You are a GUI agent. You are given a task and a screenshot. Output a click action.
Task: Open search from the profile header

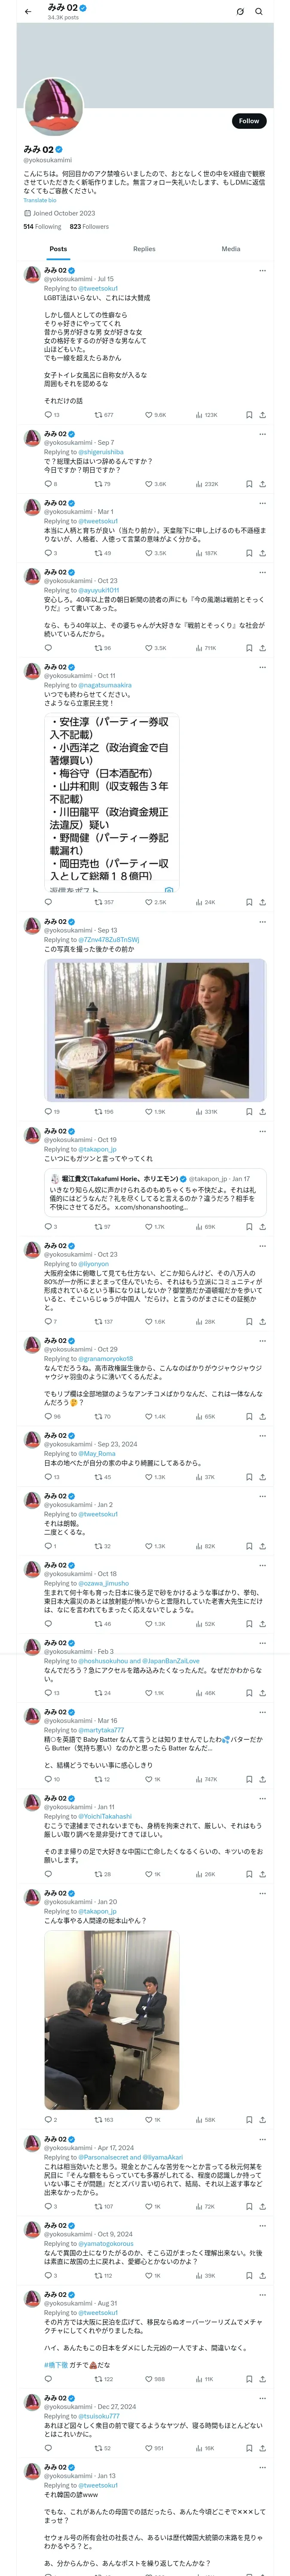click(259, 12)
